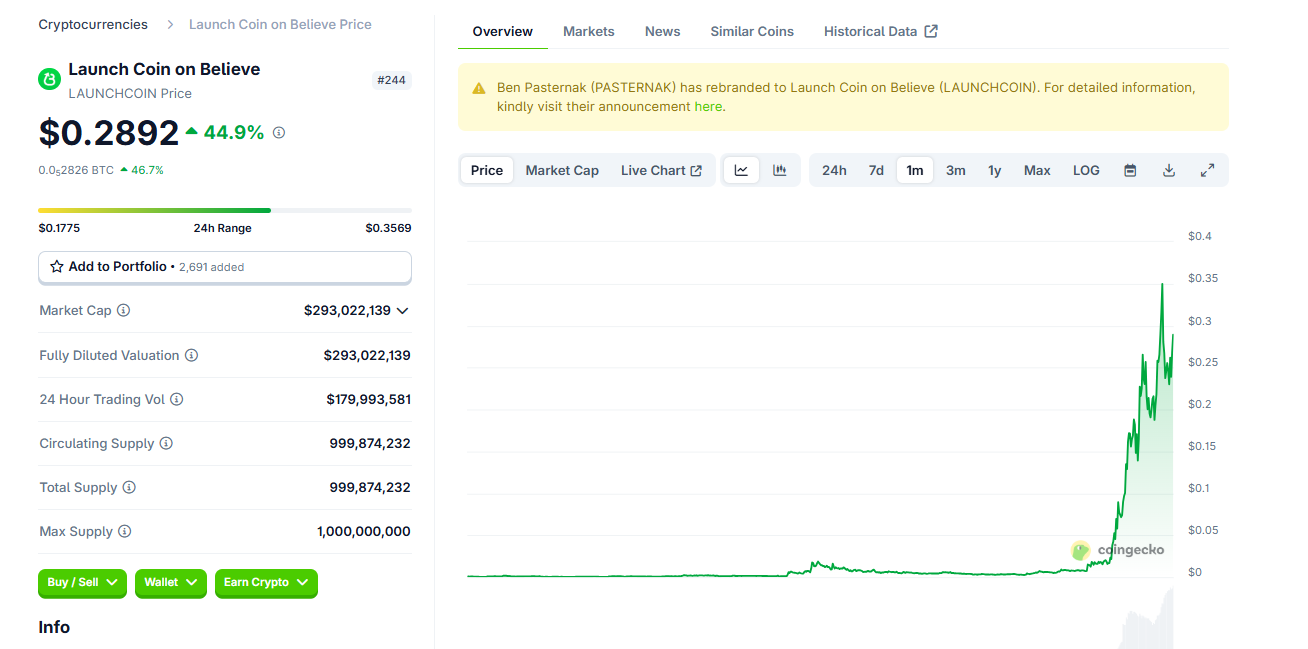
Task: Click the Market Cap info icon
Action: coord(123,310)
